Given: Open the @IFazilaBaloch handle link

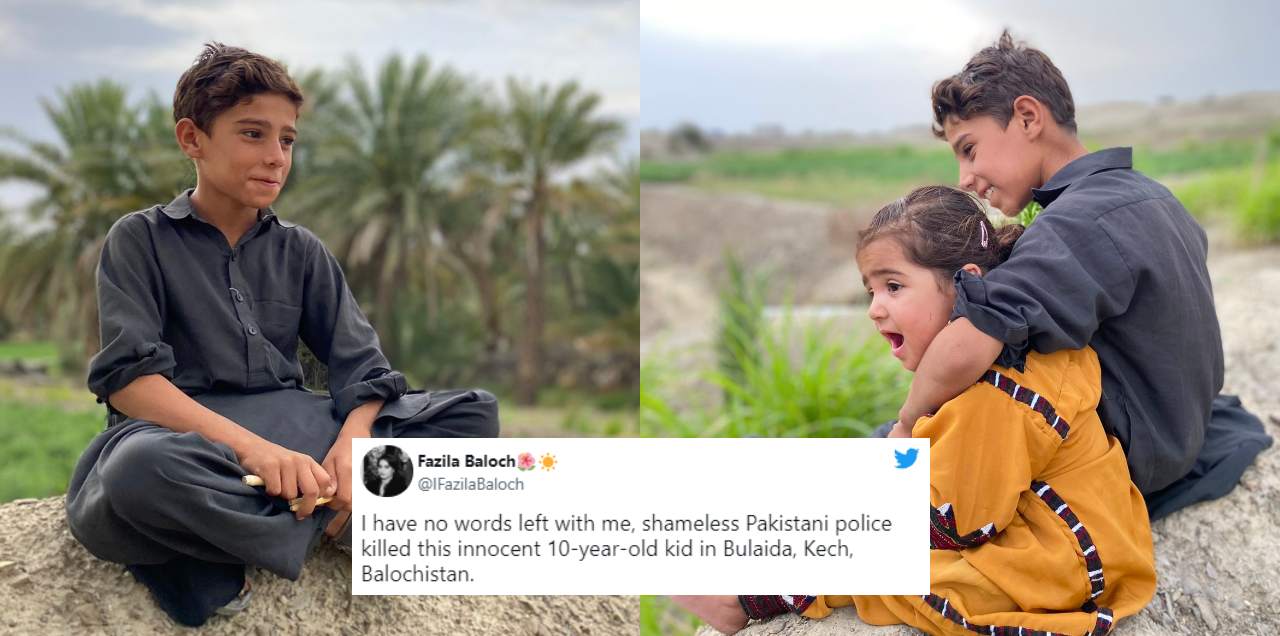Looking at the screenshot, I should click(x=470, y=484).
